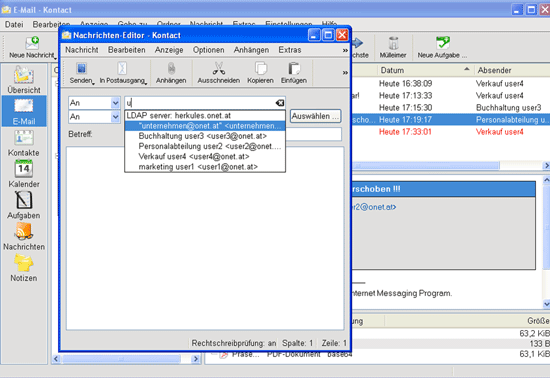Click the Kopieren icon in the editor

point(261,68)
